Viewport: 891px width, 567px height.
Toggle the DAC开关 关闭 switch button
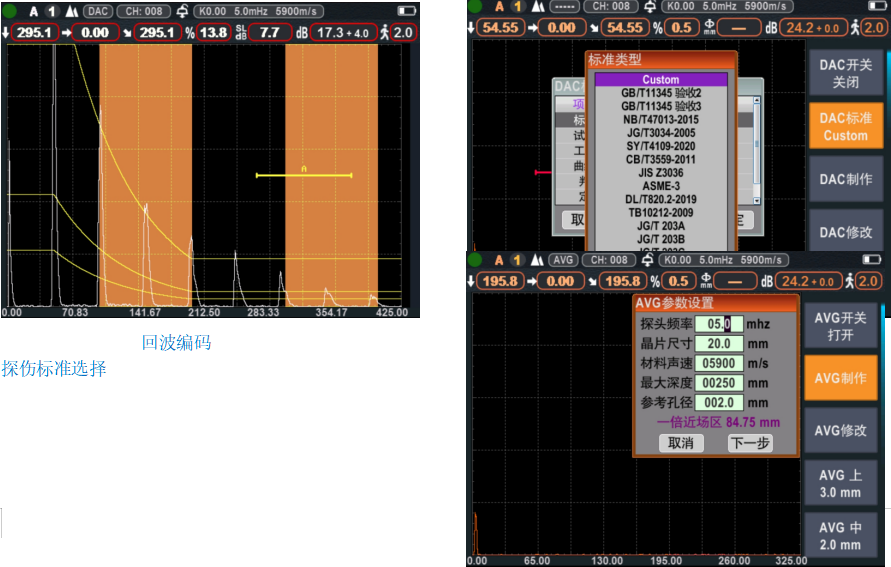coord(846,74)
